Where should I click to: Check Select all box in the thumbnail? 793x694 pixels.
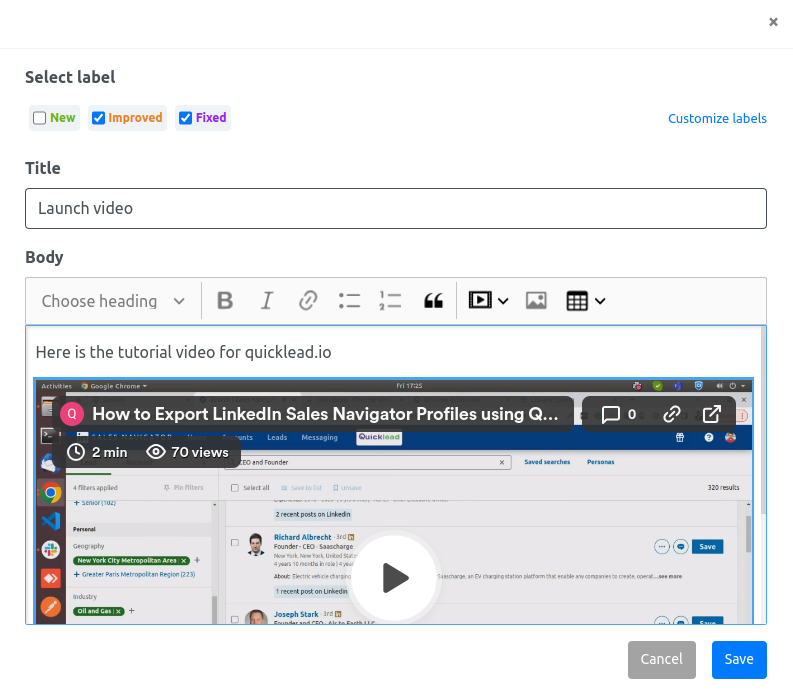pos(235,488)
